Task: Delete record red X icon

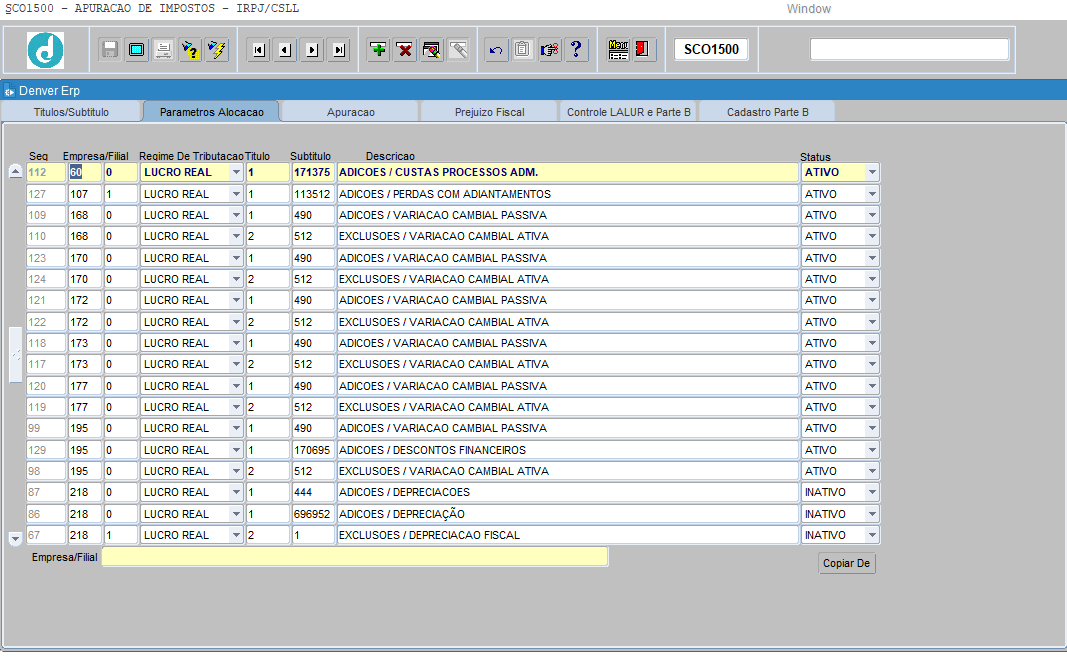Action: 405,50
